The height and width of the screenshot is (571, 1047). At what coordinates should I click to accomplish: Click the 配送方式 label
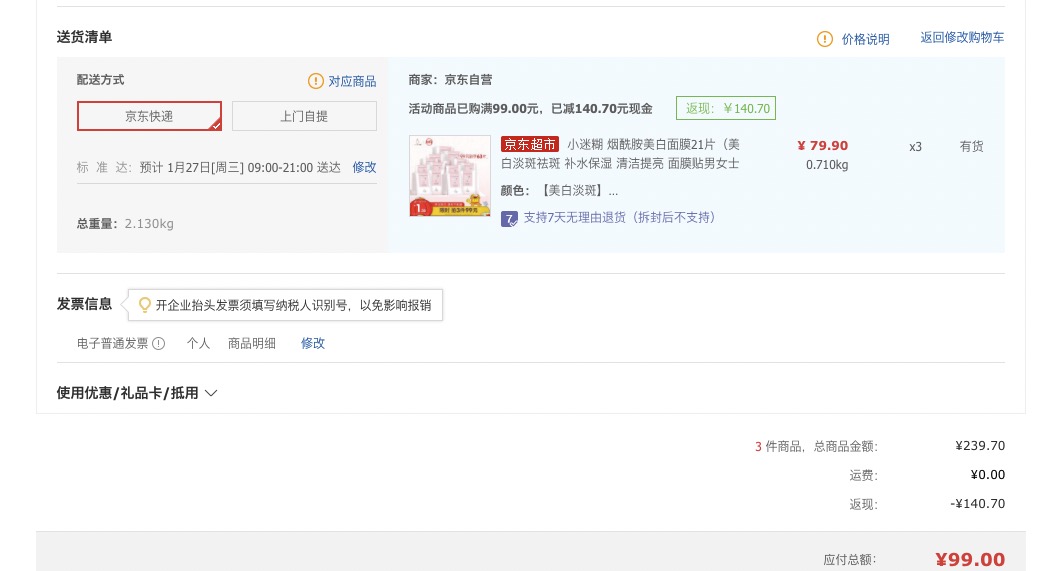tap(100, 79)
